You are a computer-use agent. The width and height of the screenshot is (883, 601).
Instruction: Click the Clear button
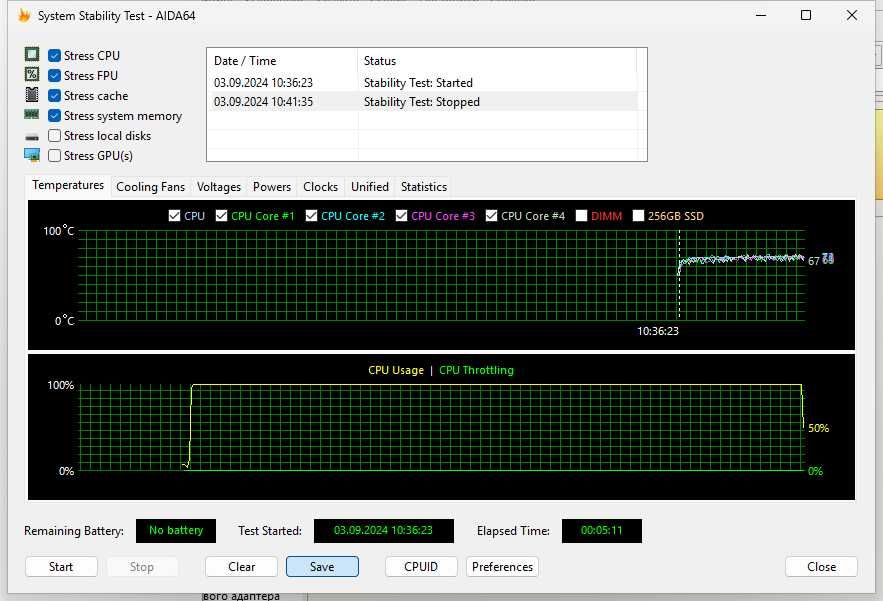pyautogui.click(x=242, y=567)
